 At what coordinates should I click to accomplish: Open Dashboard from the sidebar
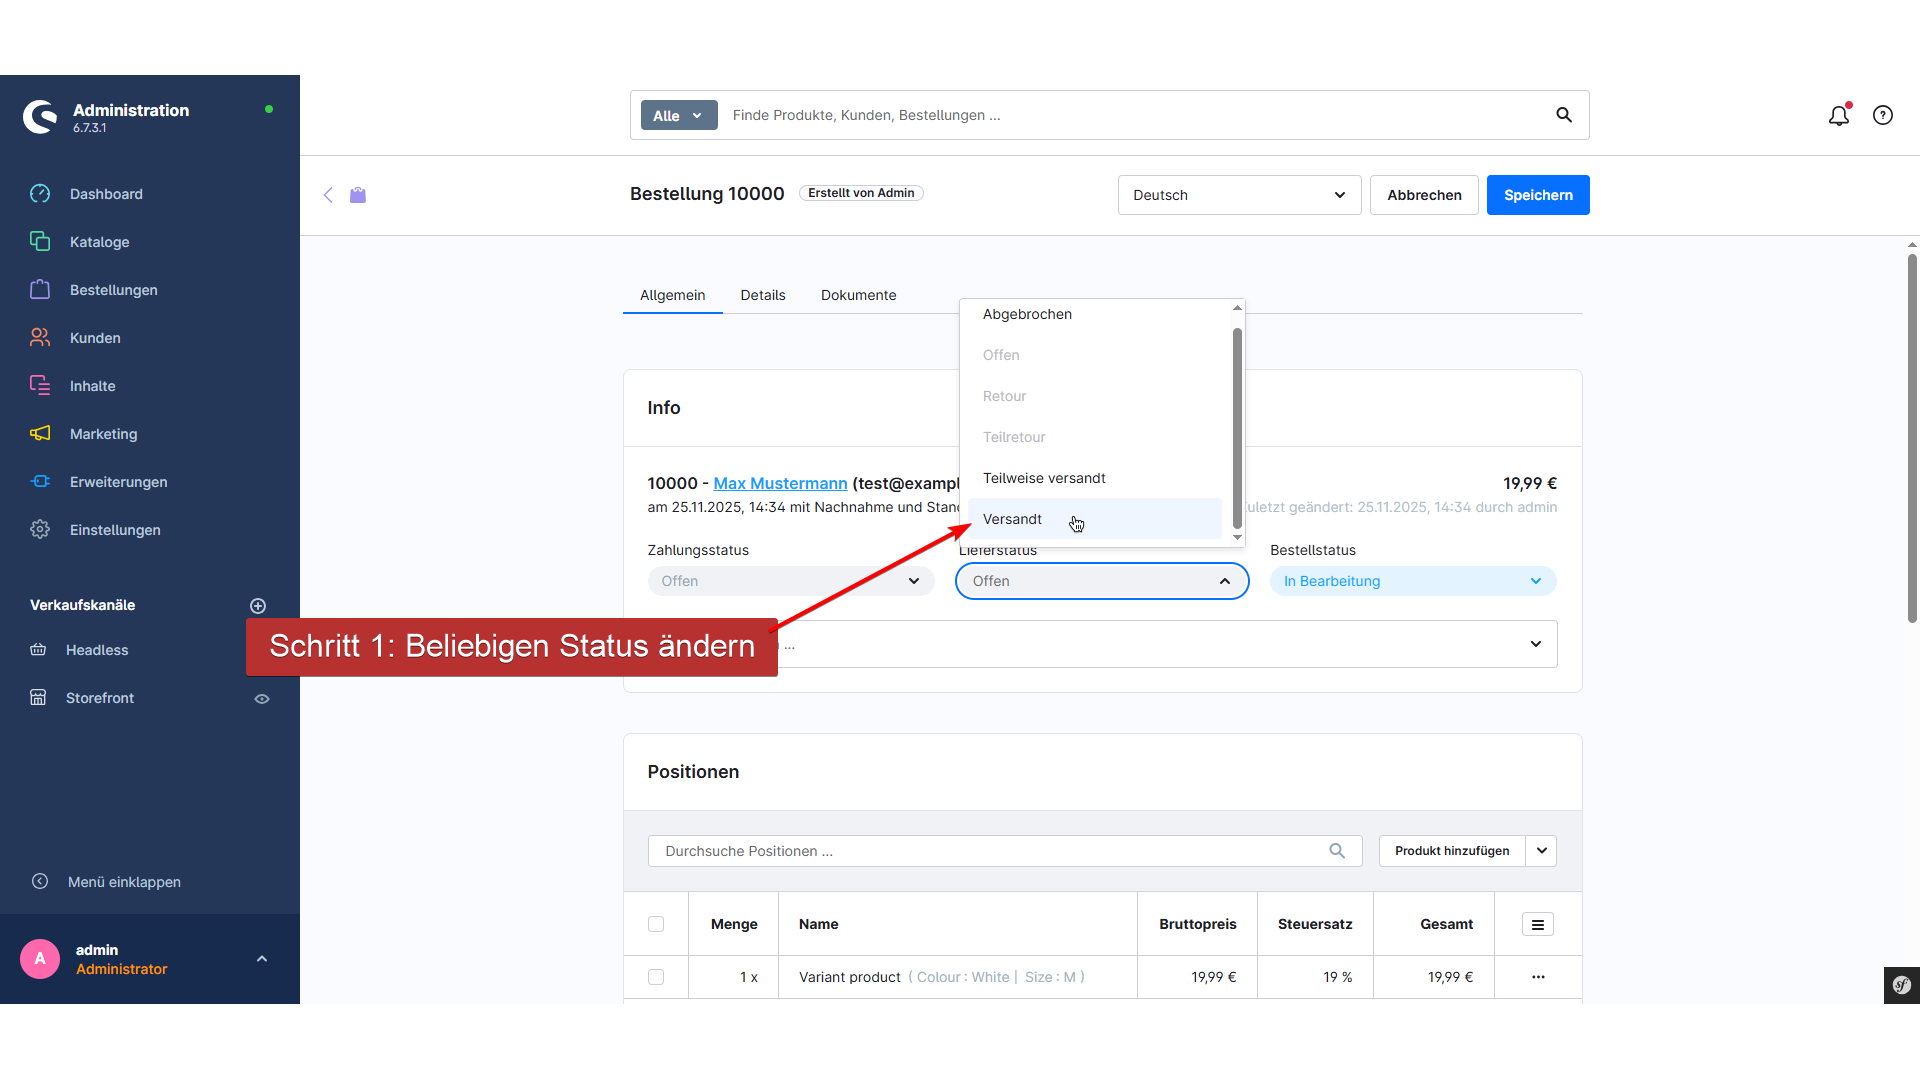pos(106,194)
